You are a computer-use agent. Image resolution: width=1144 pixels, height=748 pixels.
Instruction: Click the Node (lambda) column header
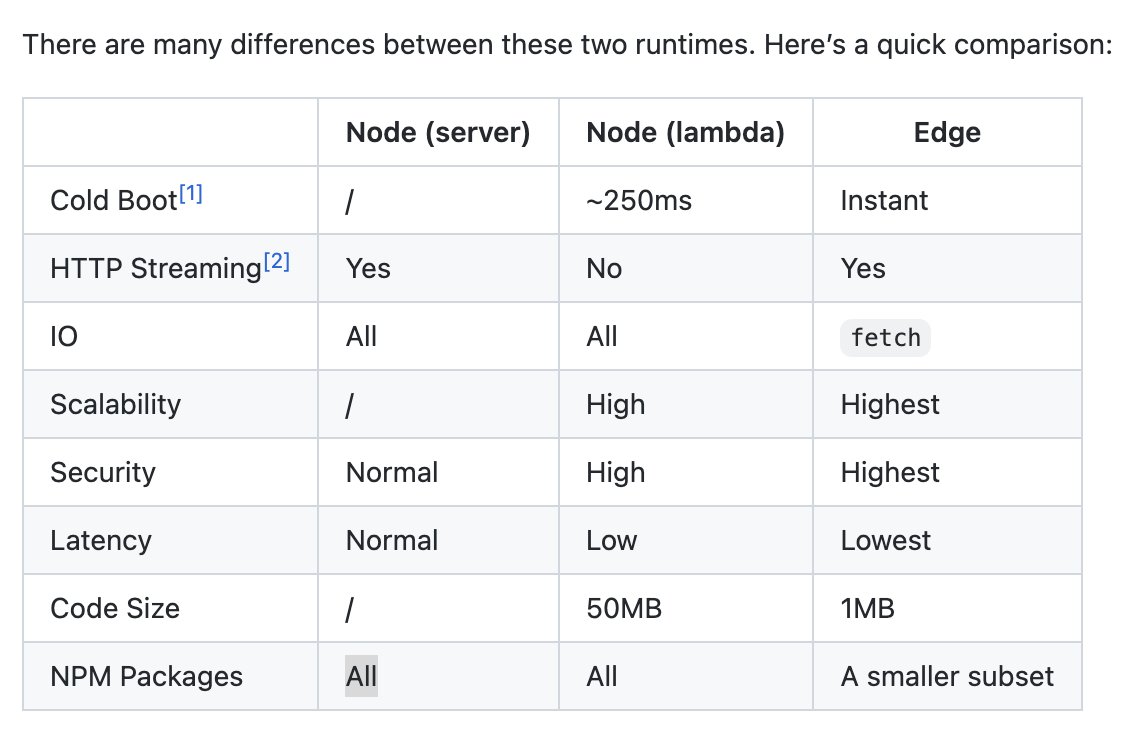click(x=685, y=132)
